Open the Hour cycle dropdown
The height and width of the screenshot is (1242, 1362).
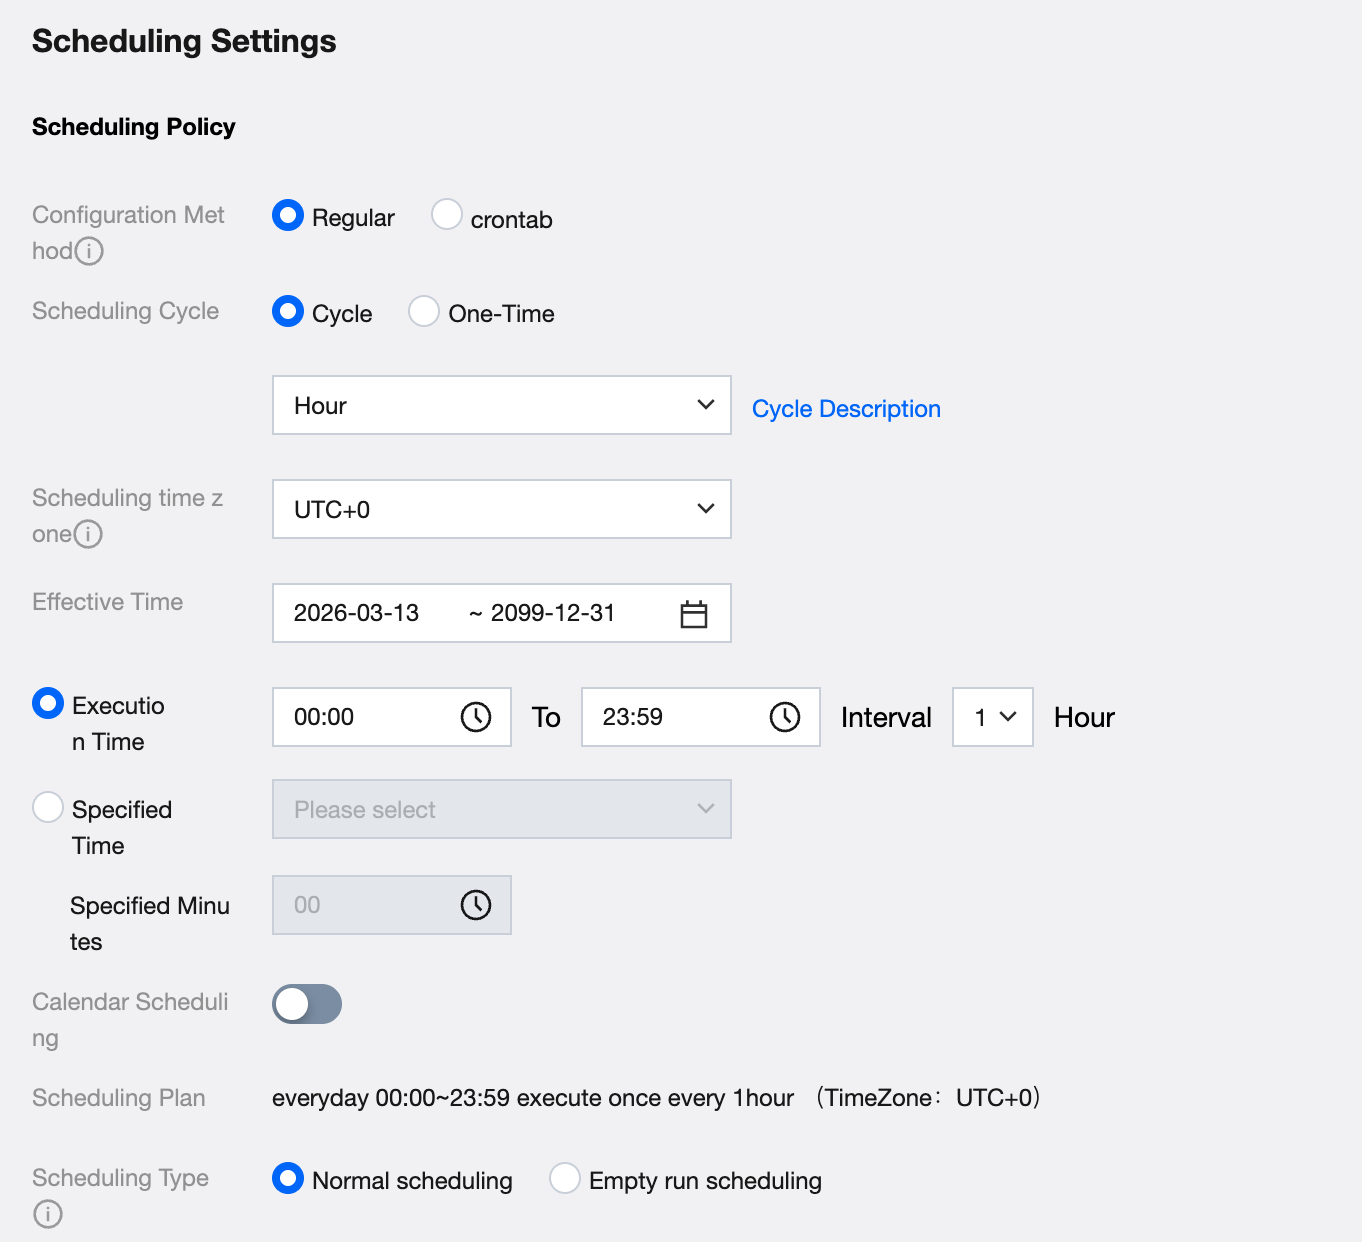tap(501, 405)
